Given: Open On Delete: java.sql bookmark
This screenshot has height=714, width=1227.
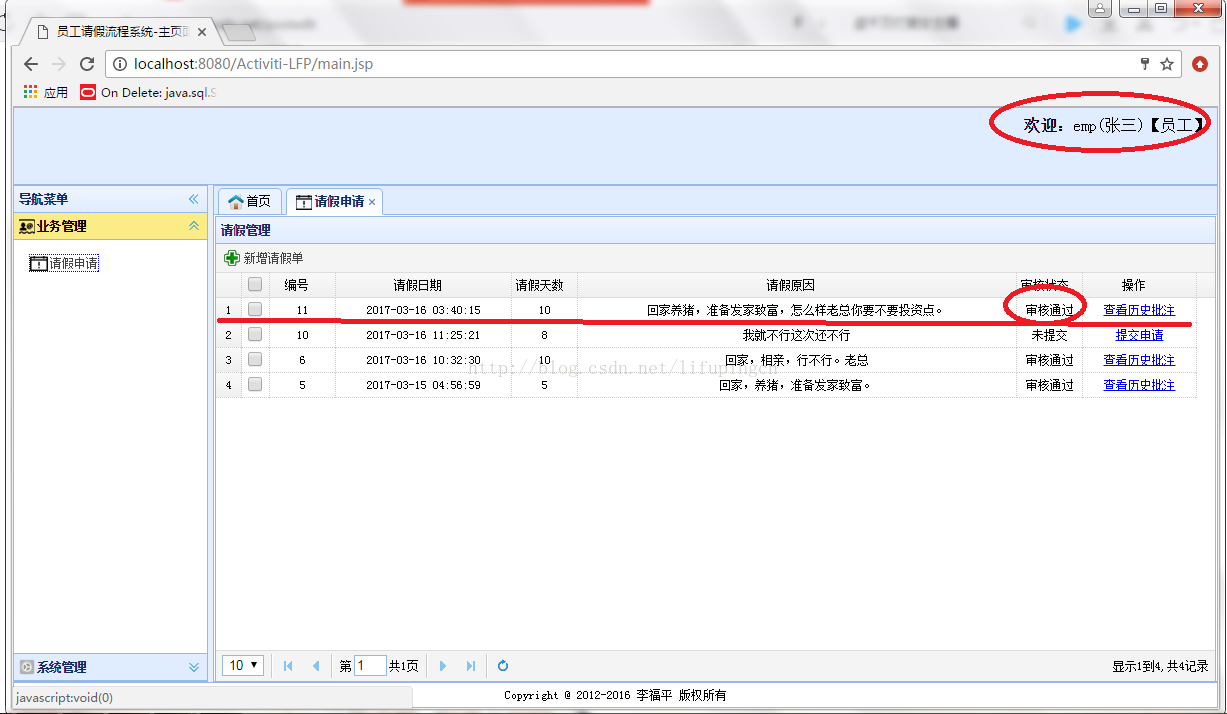Looking at the screenshot, I should tap(148, 92).
